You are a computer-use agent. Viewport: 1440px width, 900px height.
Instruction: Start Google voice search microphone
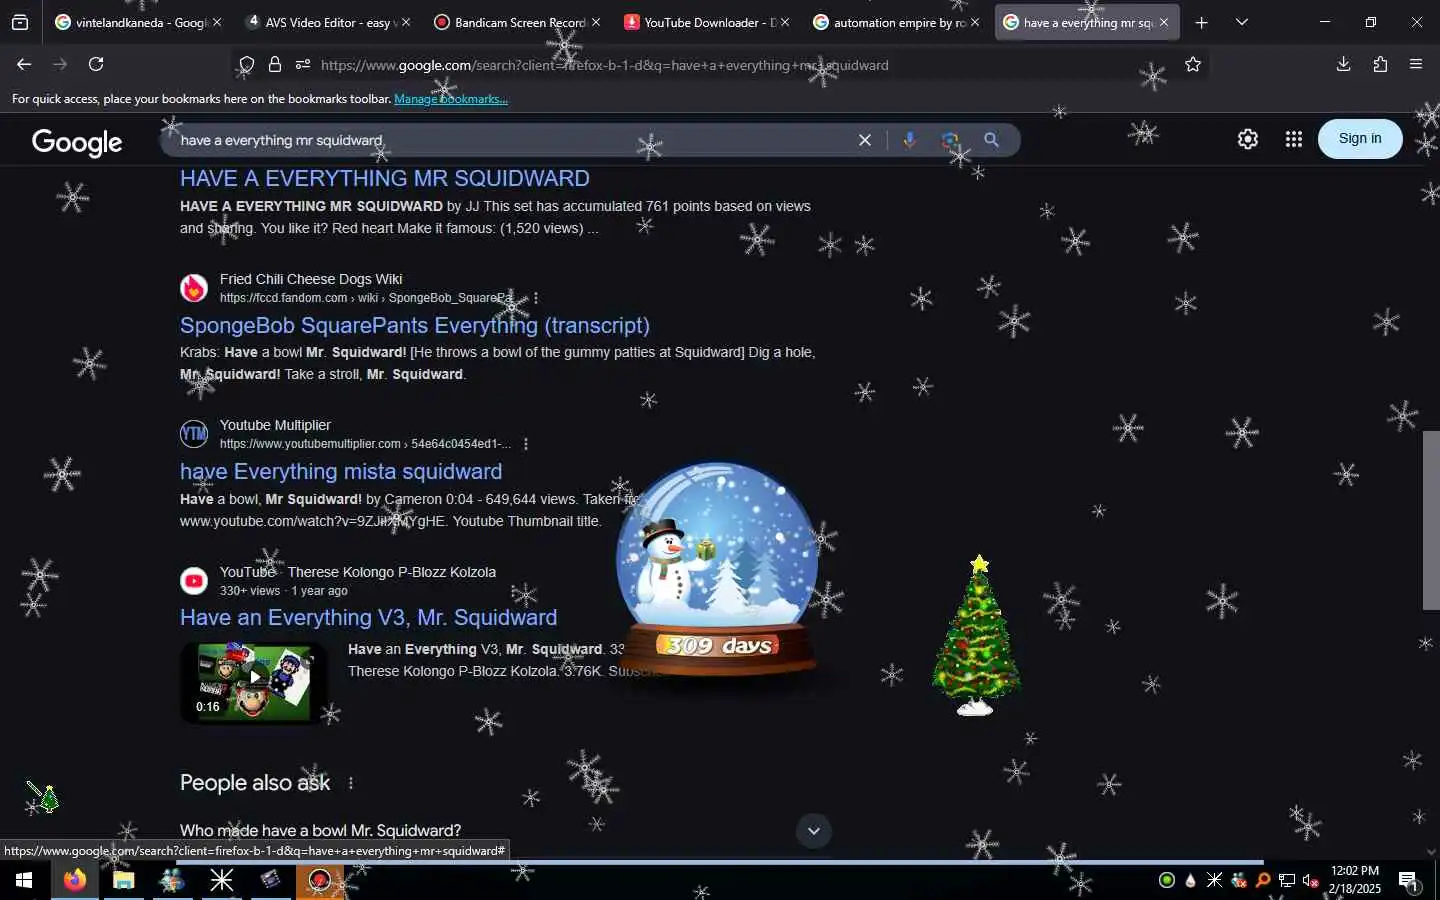(910, 140)
